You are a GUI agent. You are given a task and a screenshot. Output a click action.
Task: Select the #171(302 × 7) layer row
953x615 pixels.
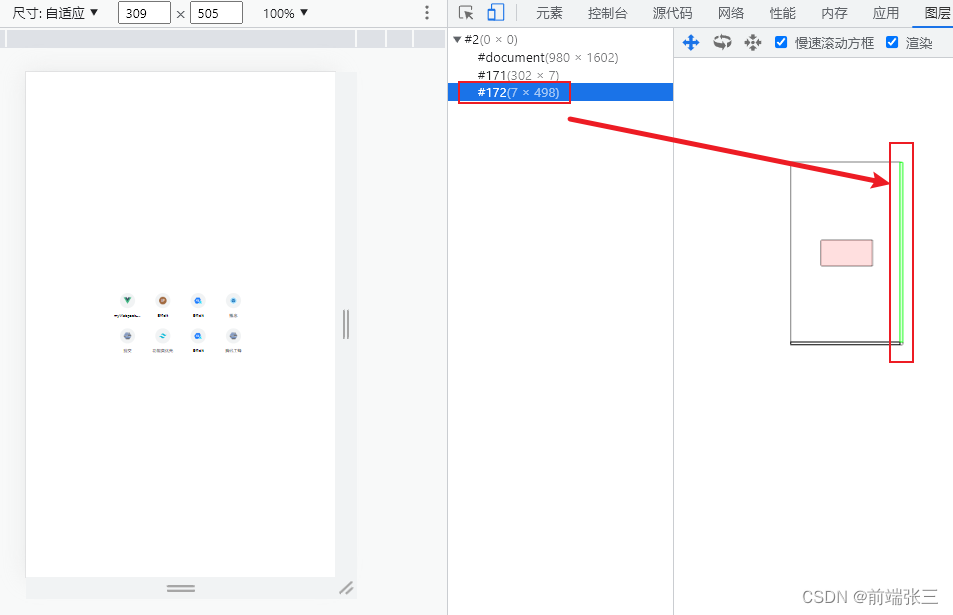560,75
